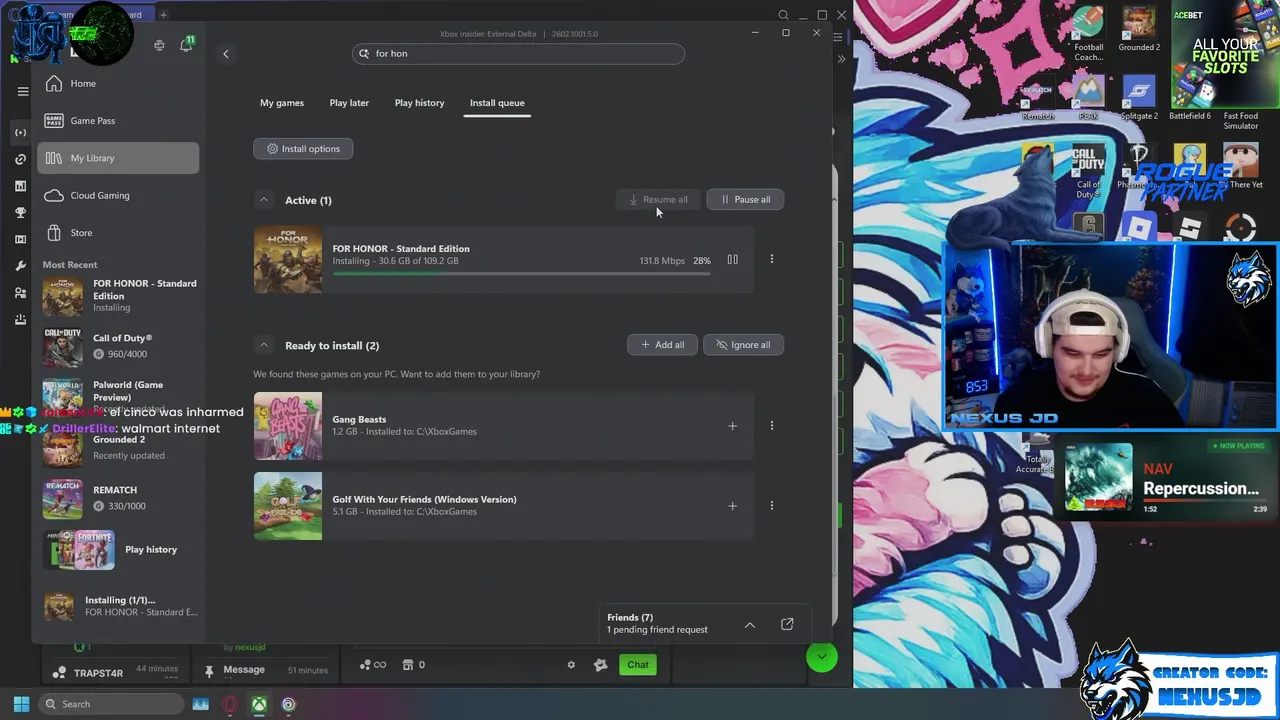Image resolution: width=1280 pixels, height=720 pixels.
Task: Pop out the Friends panel
Action: coord(787,624)
